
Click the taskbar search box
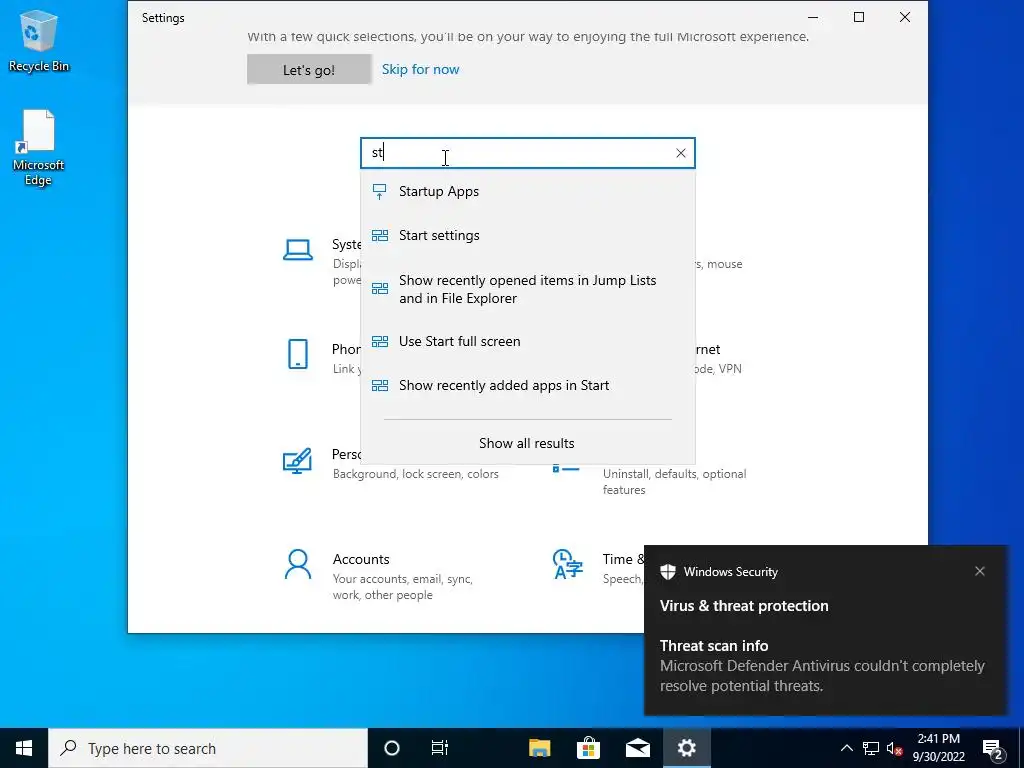click(208, 748)
